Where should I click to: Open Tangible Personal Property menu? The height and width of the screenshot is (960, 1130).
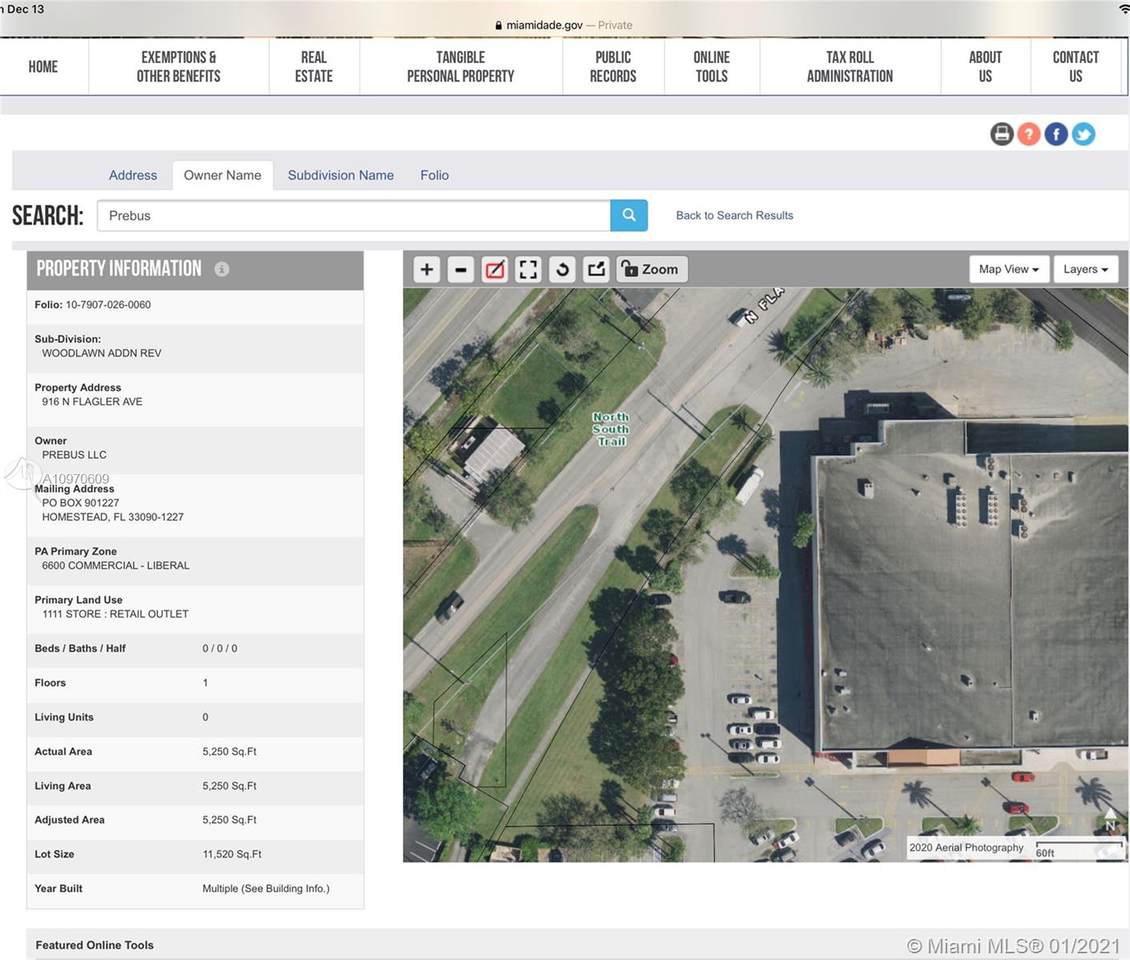pos(461,67)
